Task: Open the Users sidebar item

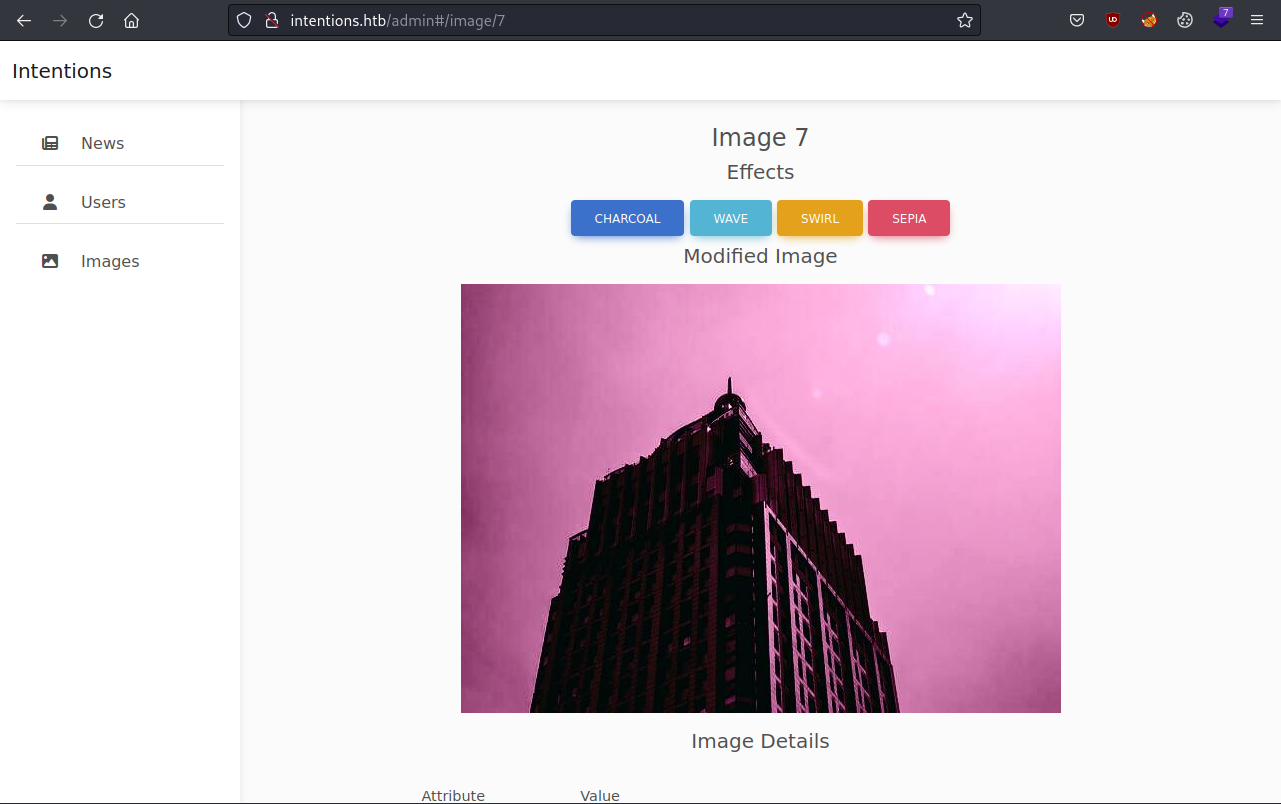Action: [120, 202]
